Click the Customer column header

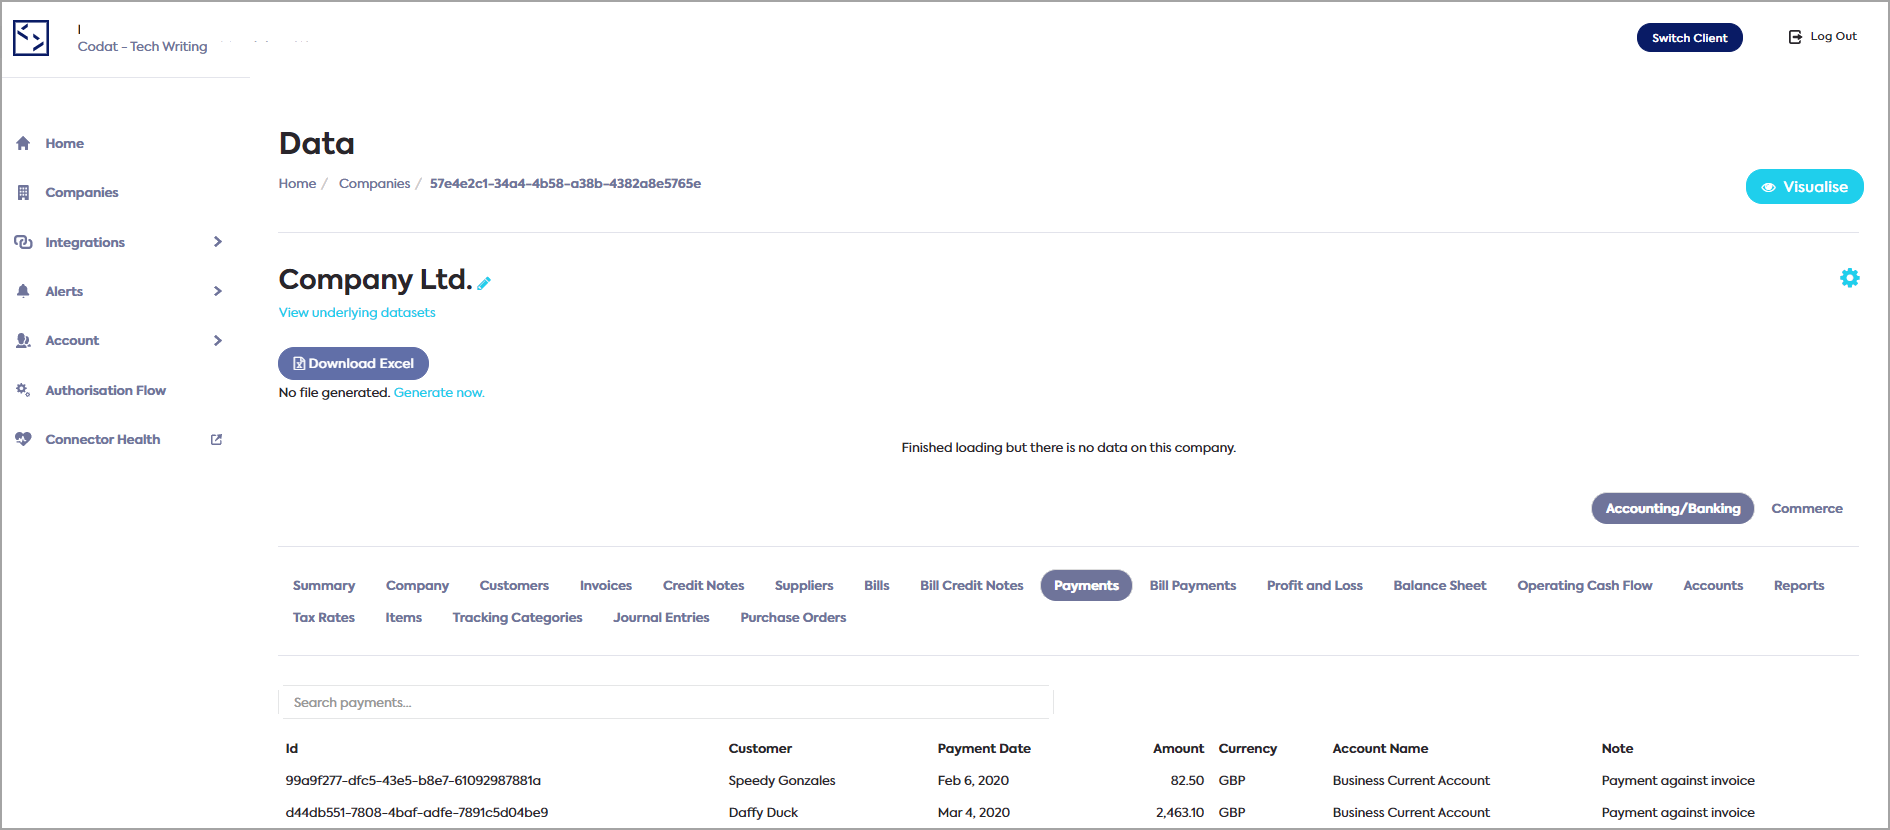760,748
